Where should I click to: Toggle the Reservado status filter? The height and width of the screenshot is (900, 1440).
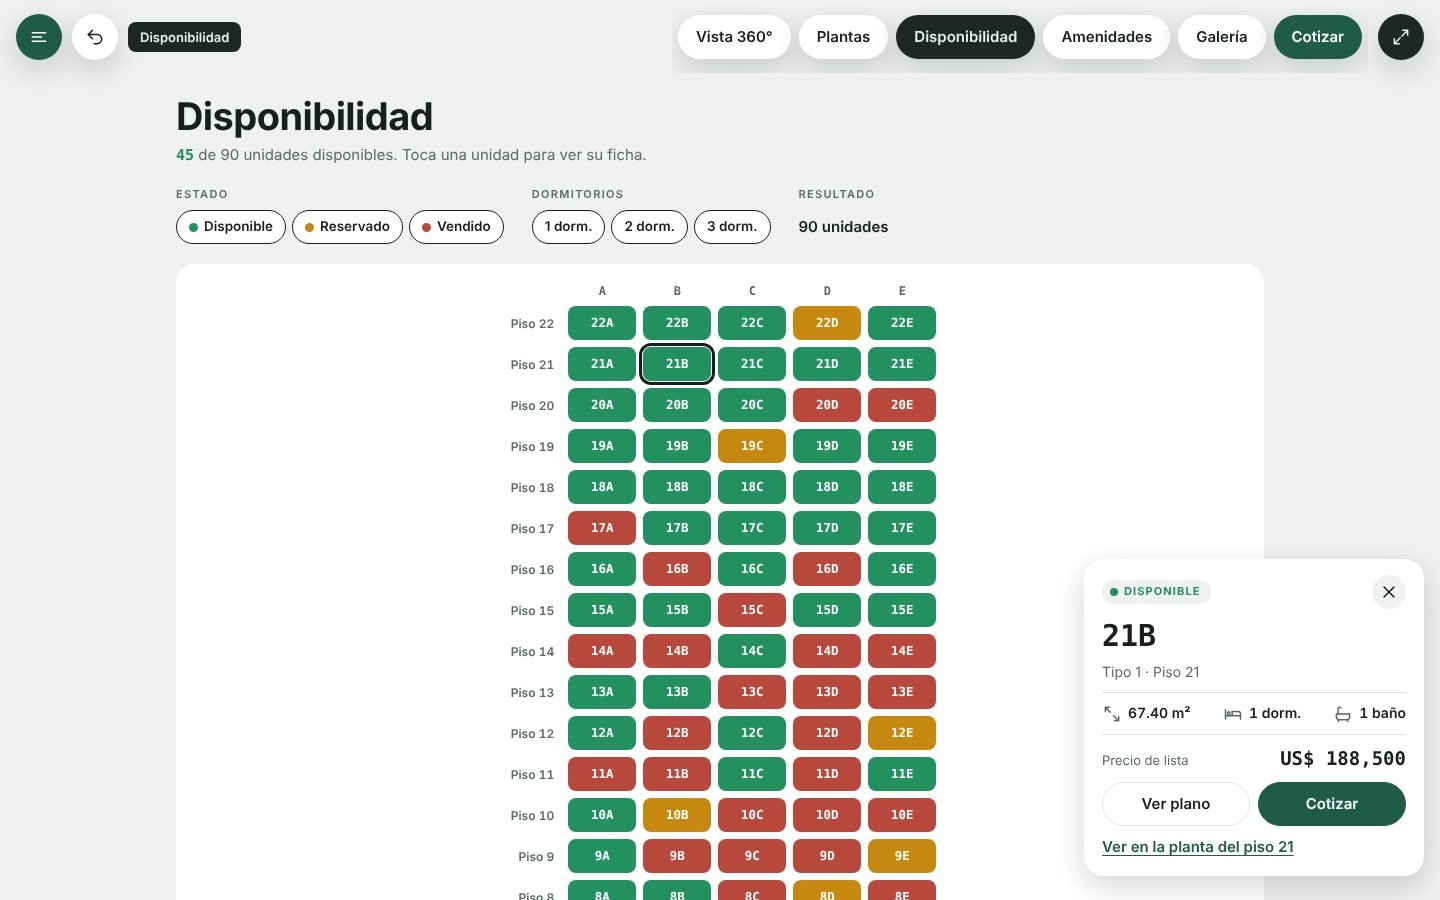coord(347,227)
